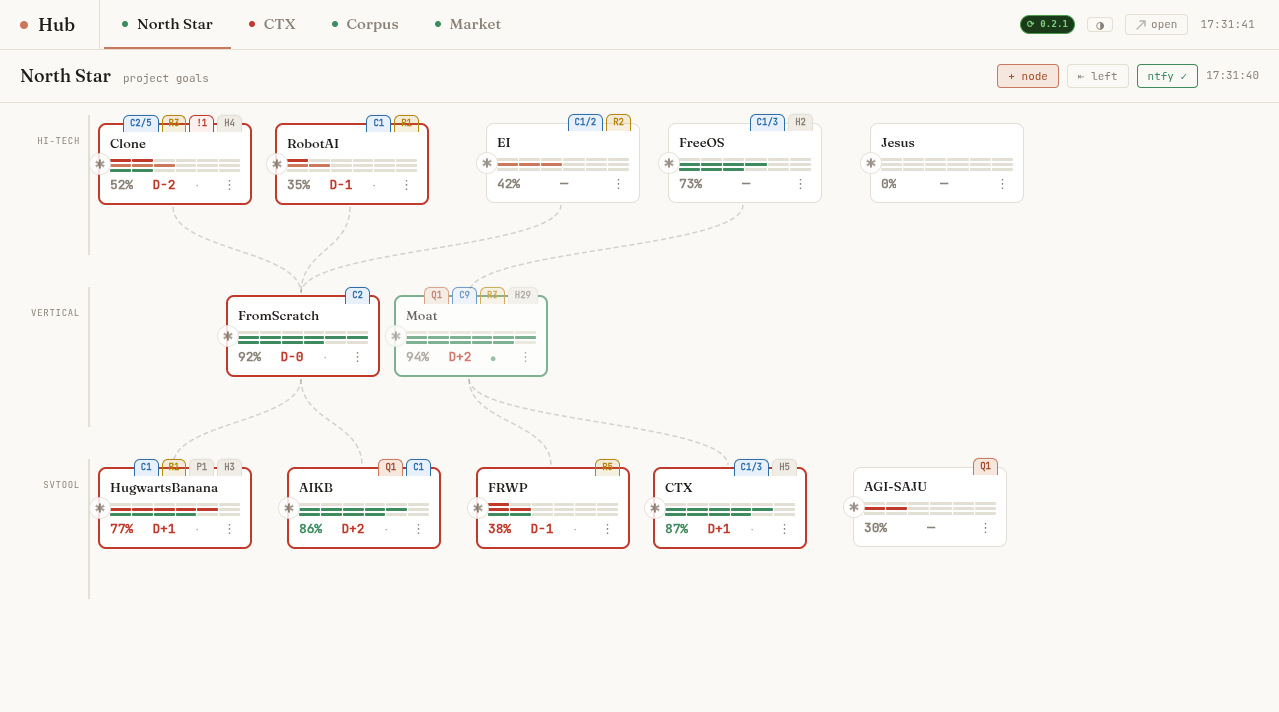Click the asterisk handle on AIKB node
The height and width of the screenshot is (712, 1279).
pos(289,508)
